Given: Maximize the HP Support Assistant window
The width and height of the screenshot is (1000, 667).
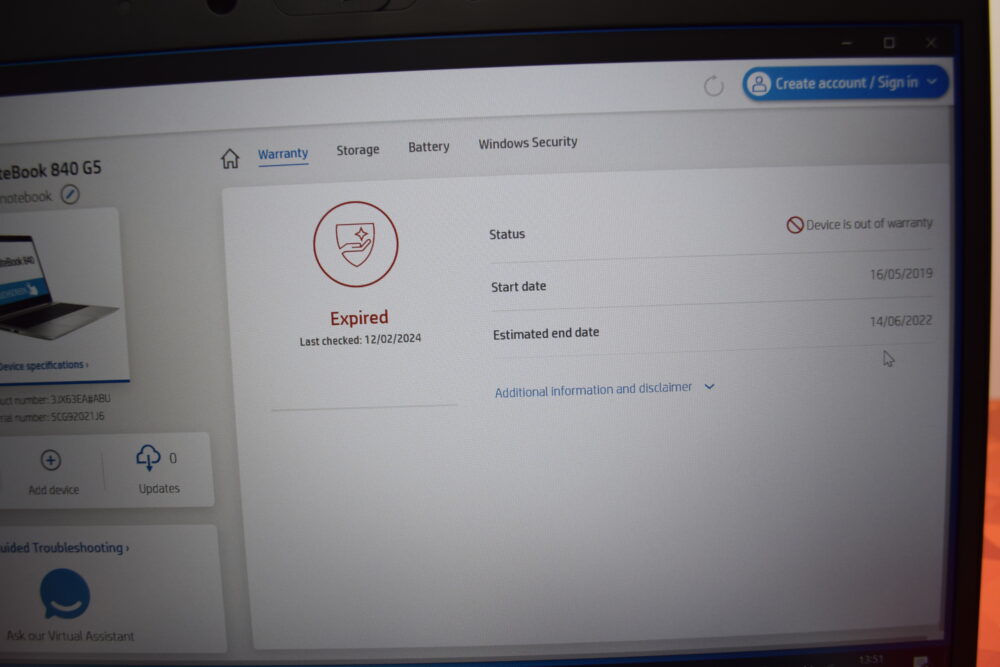Looking at the screenshot, I should 889,43.
